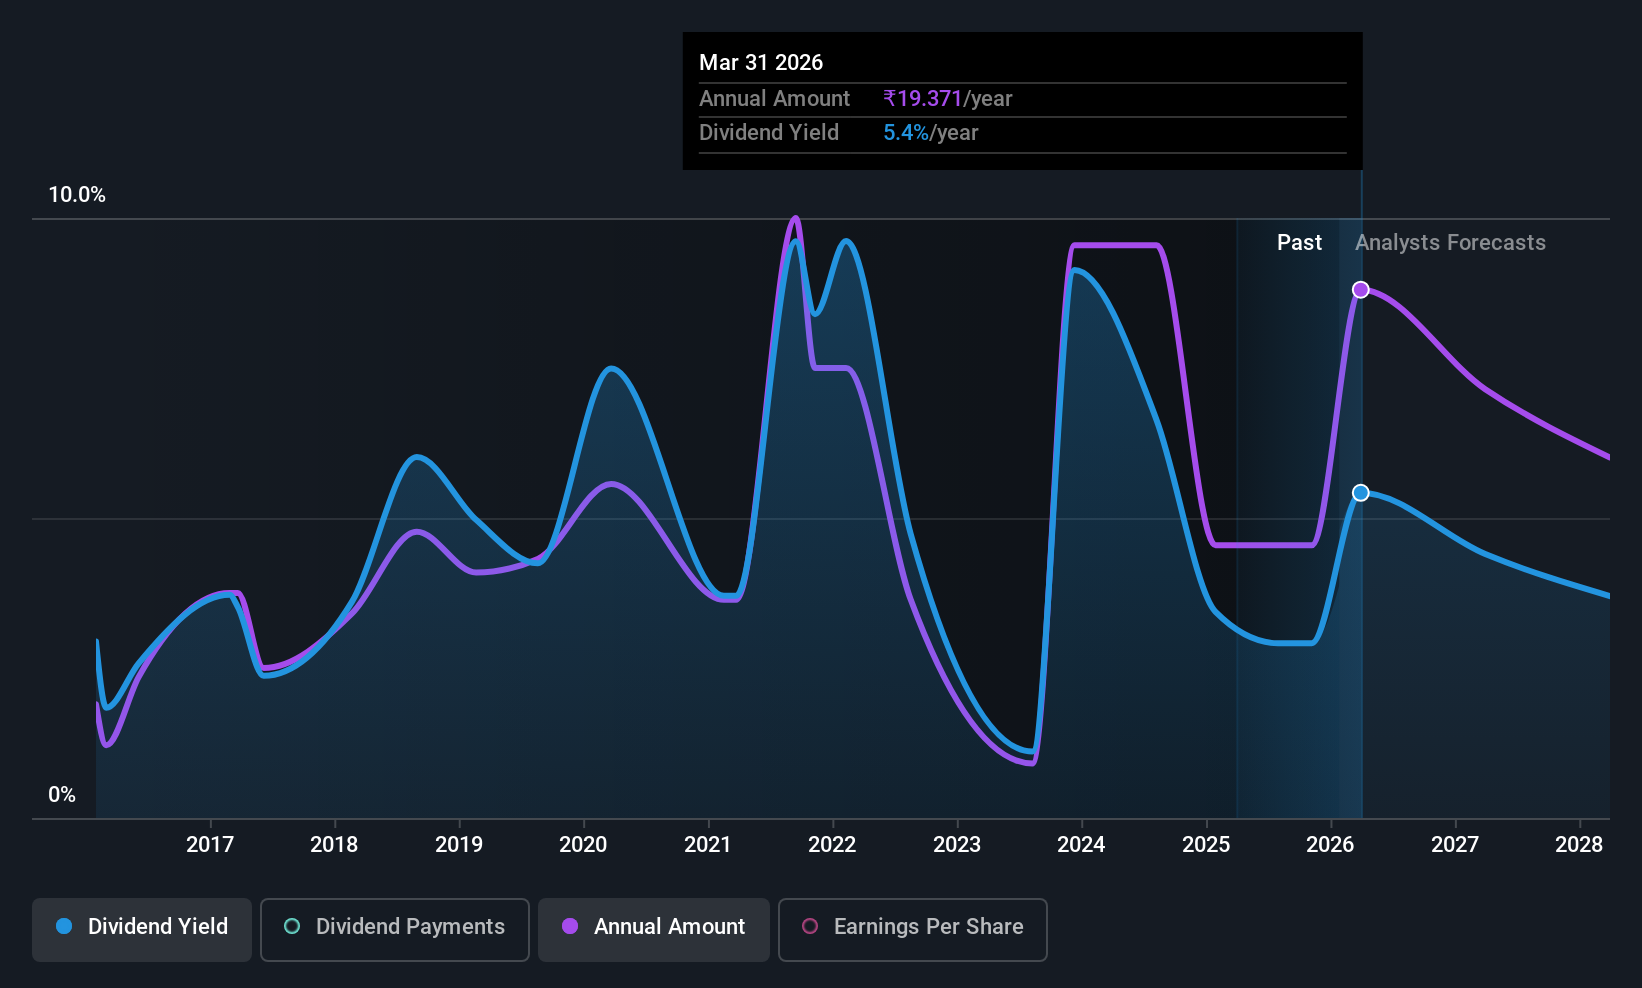Click the blue dot in Dividend Yield legend
Image resolution: width=1642 pixels, height=988 pixels.
(x=64, y=927)
